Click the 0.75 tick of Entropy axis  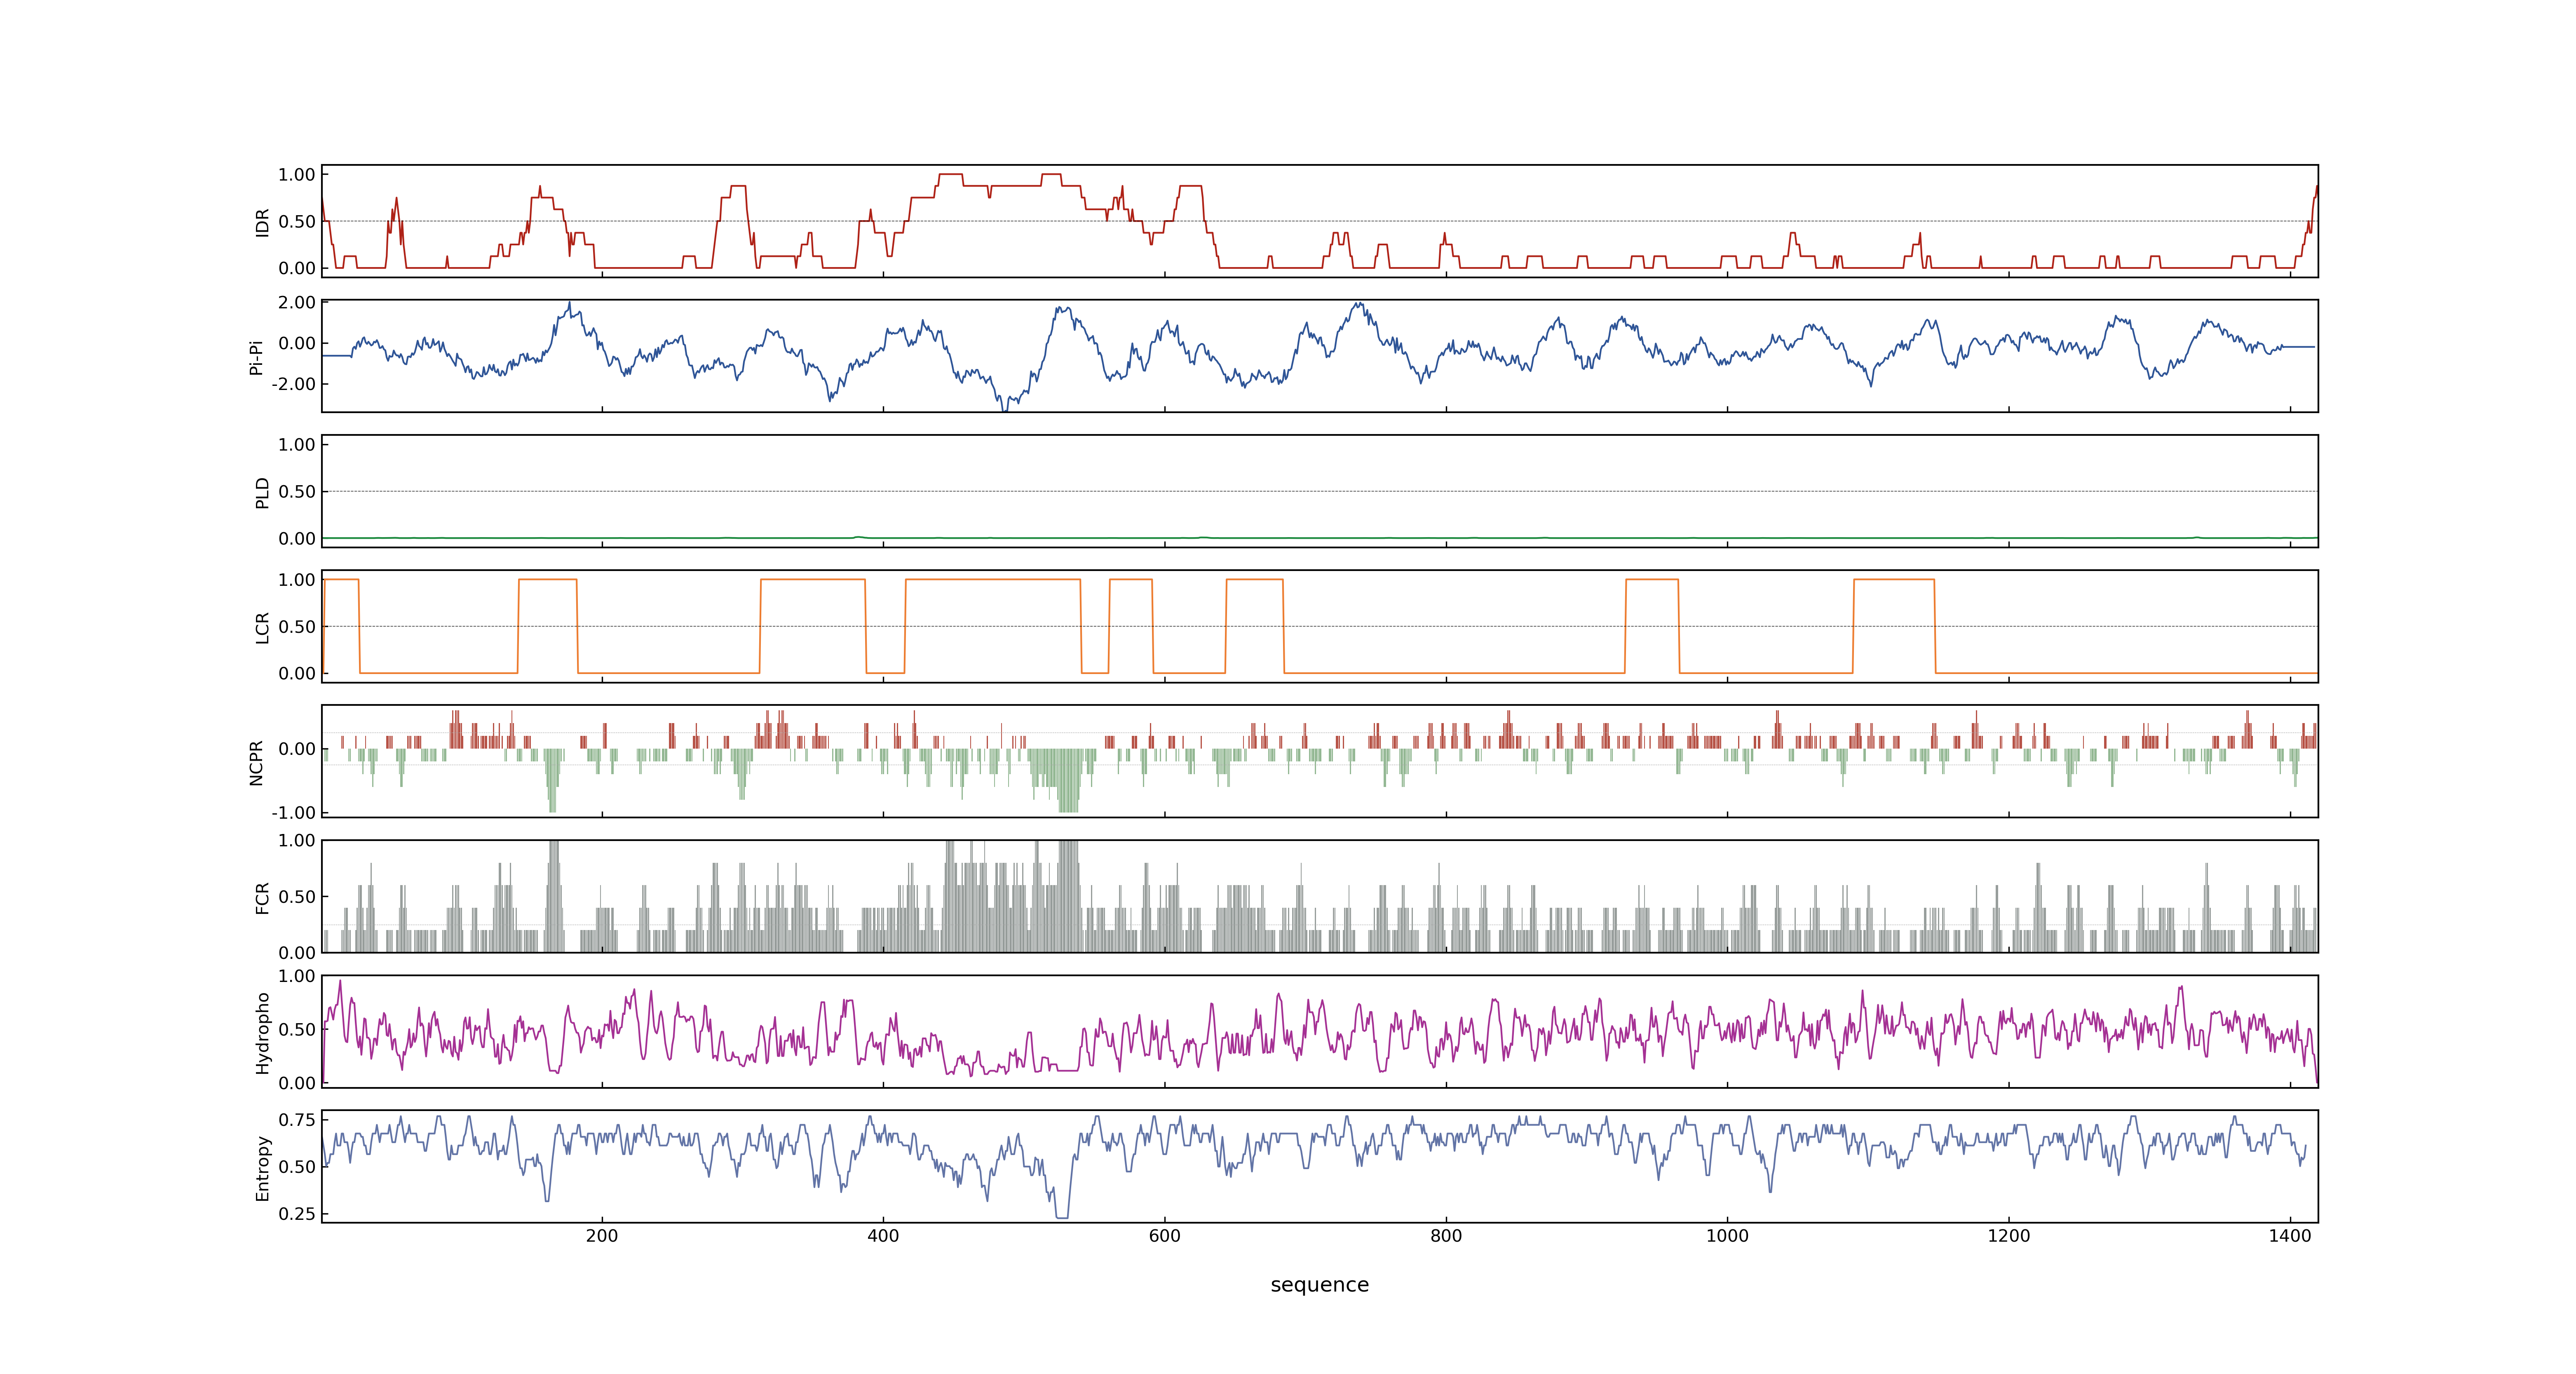[297, 1120]
